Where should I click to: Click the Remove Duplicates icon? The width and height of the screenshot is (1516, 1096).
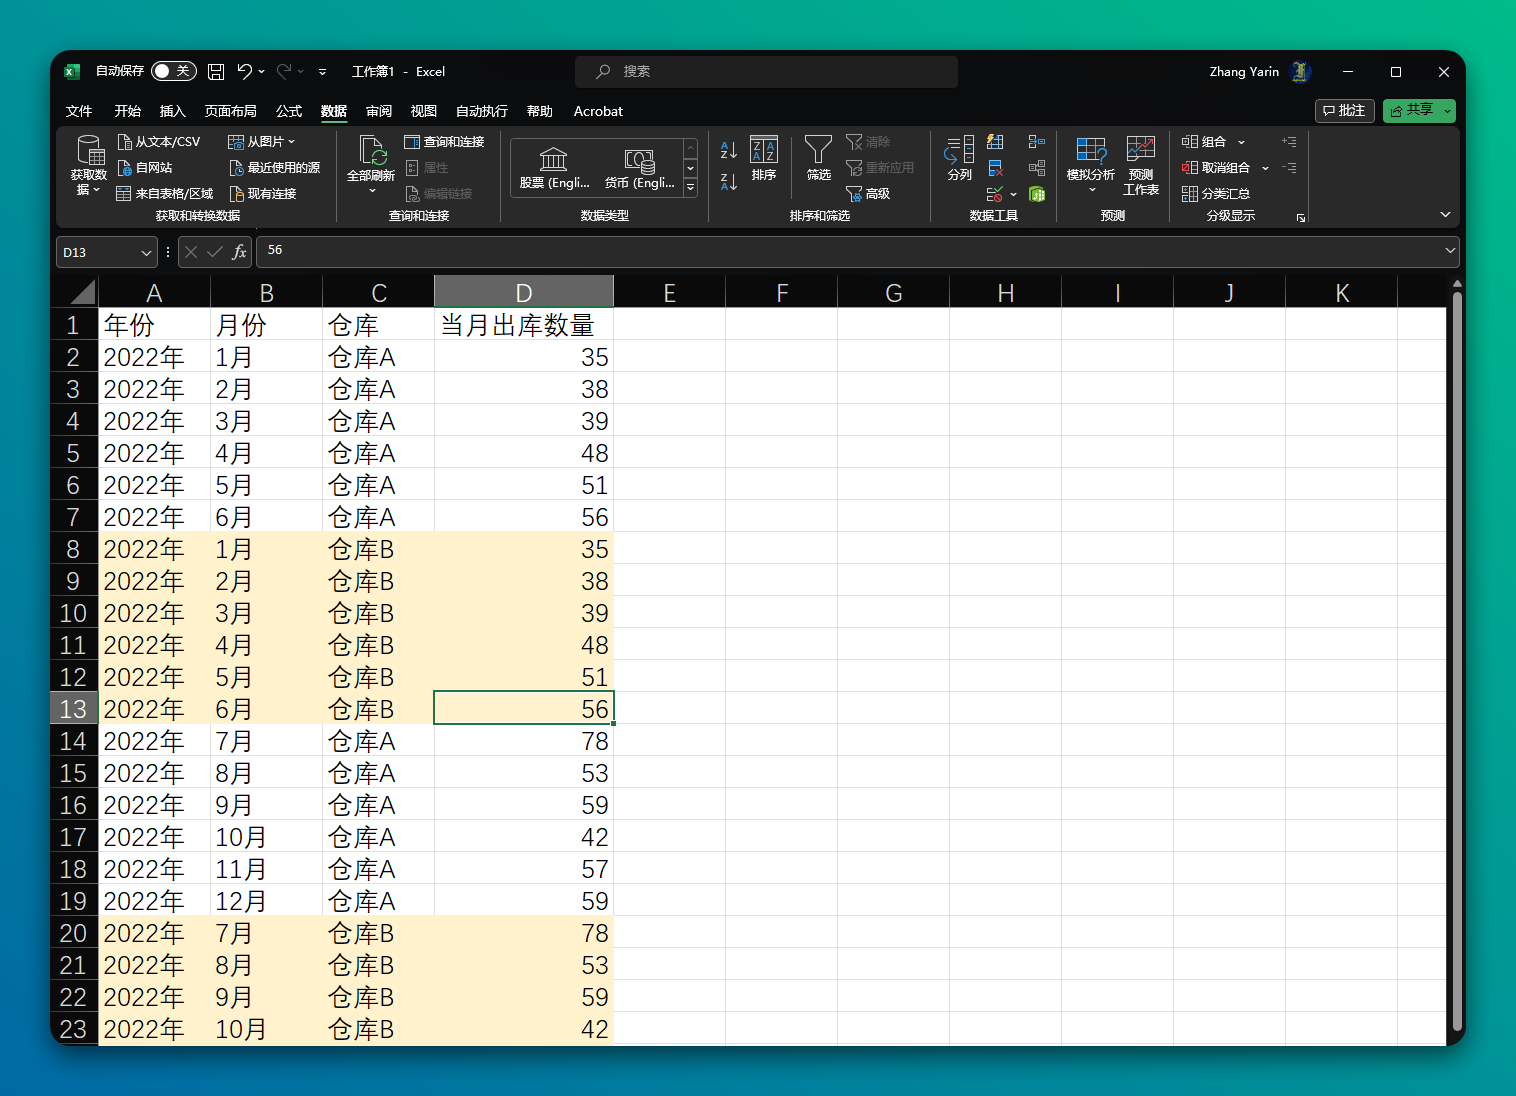995,168
